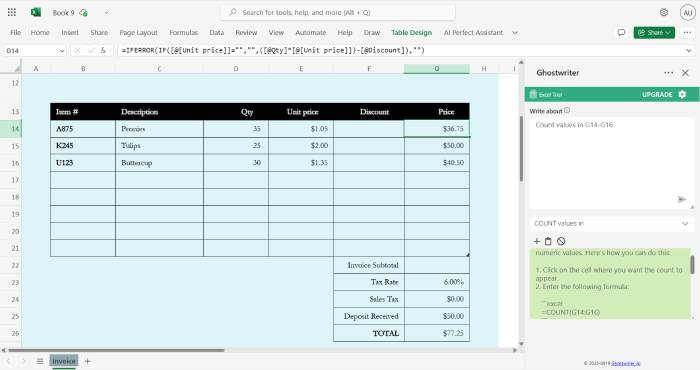Open the Ghostwriter.ai footer link
700x370 pixels.
pyautogui.click(x=626, y=363)
